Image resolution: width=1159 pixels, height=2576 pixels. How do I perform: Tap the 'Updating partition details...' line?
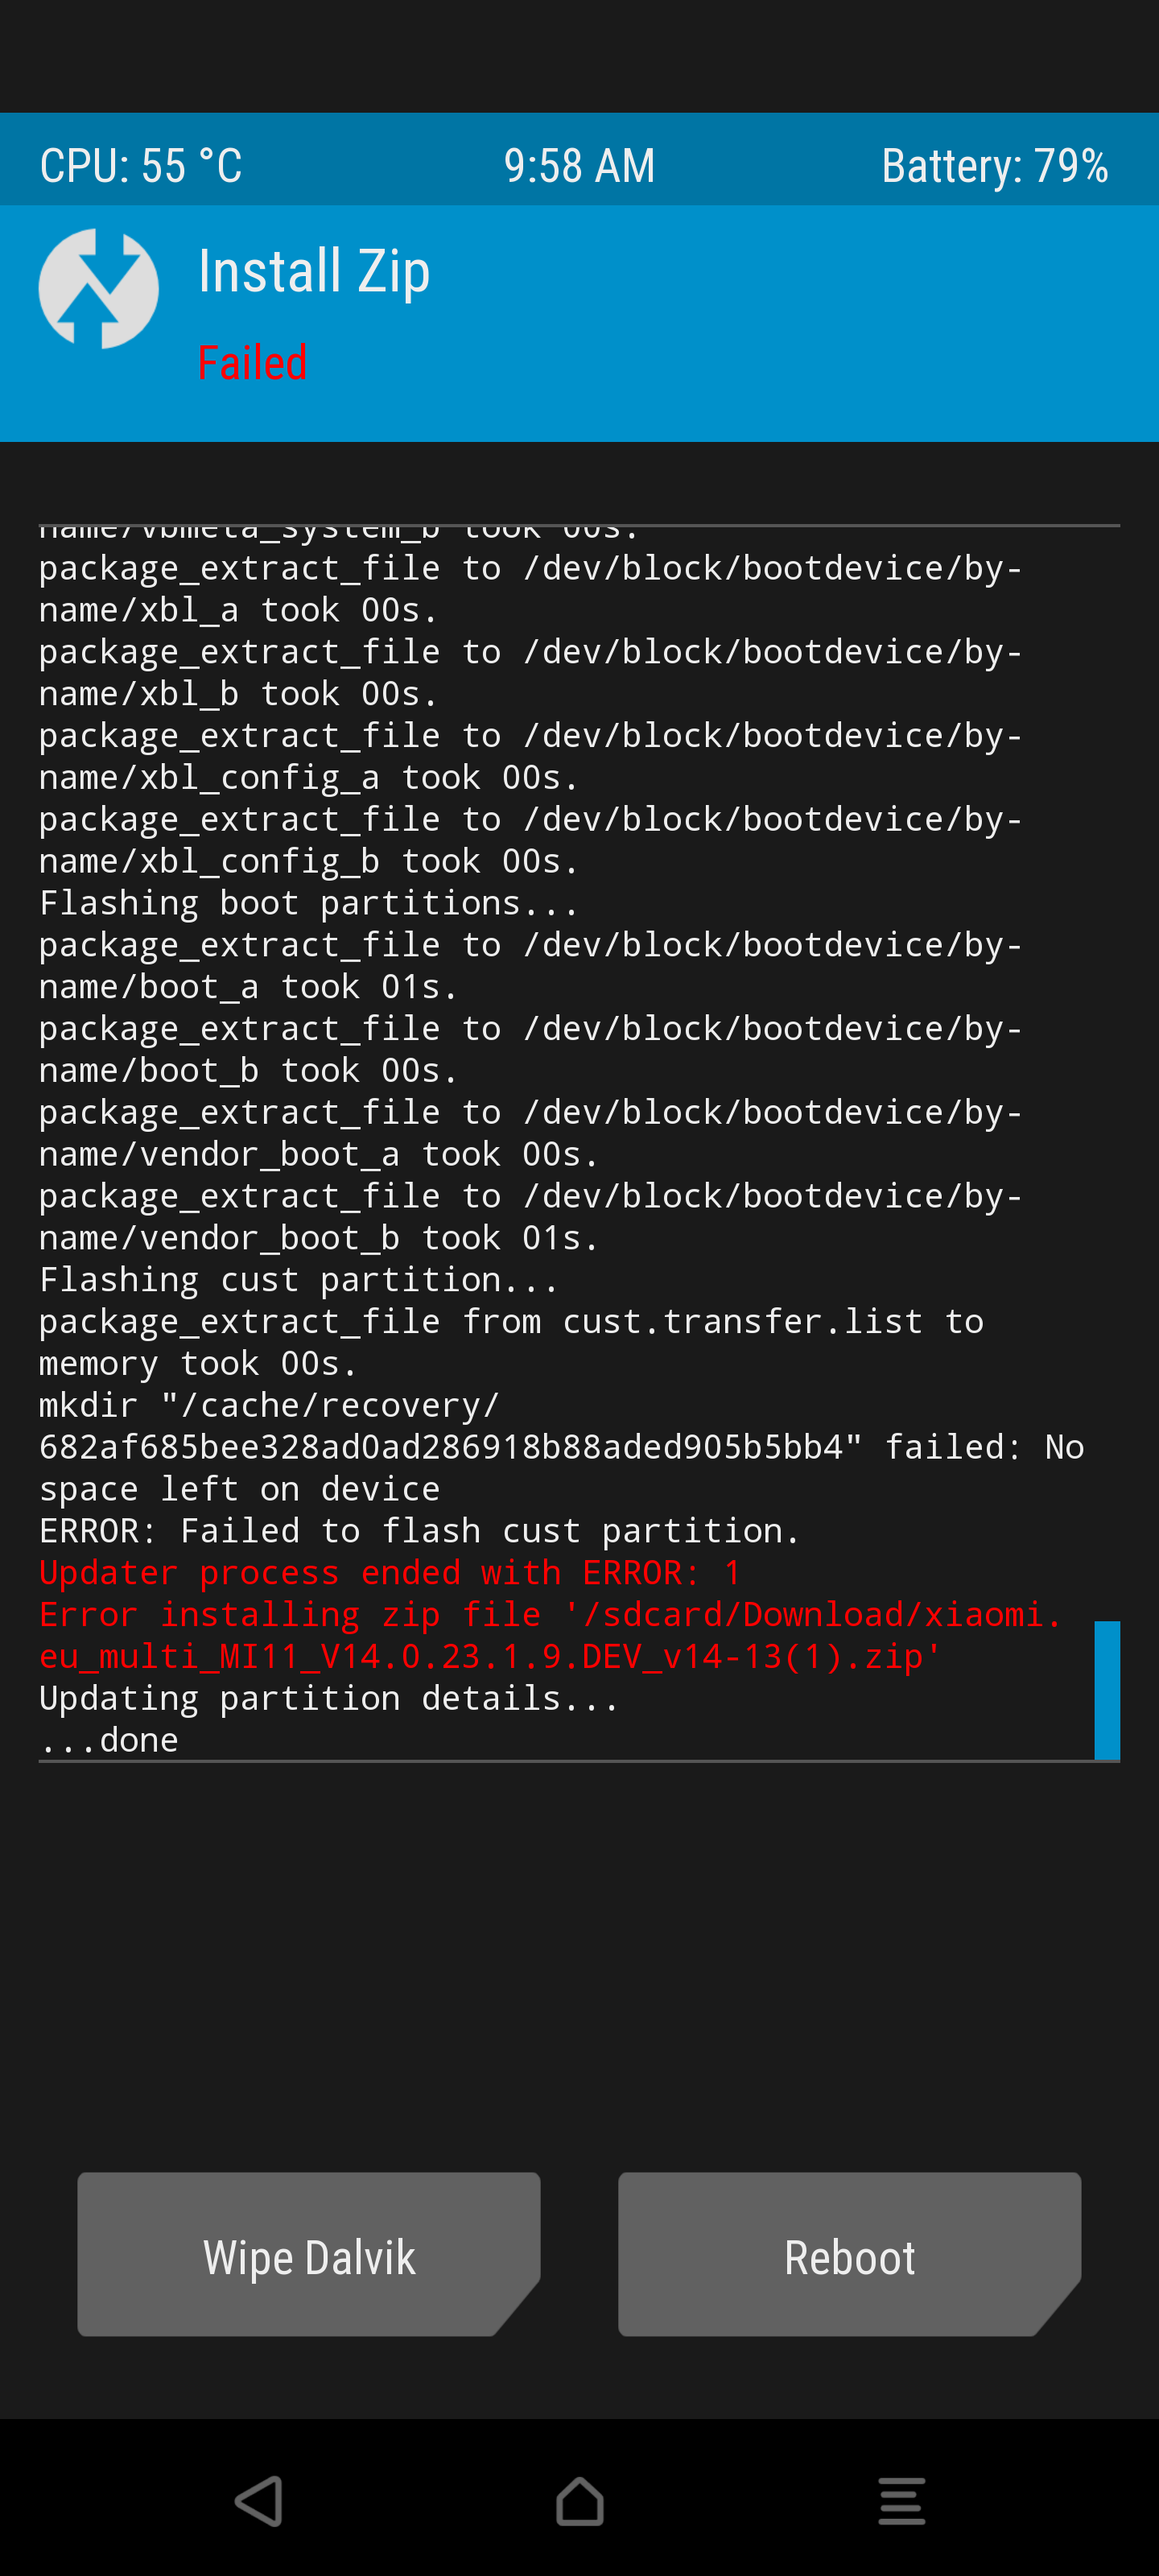329,1698
